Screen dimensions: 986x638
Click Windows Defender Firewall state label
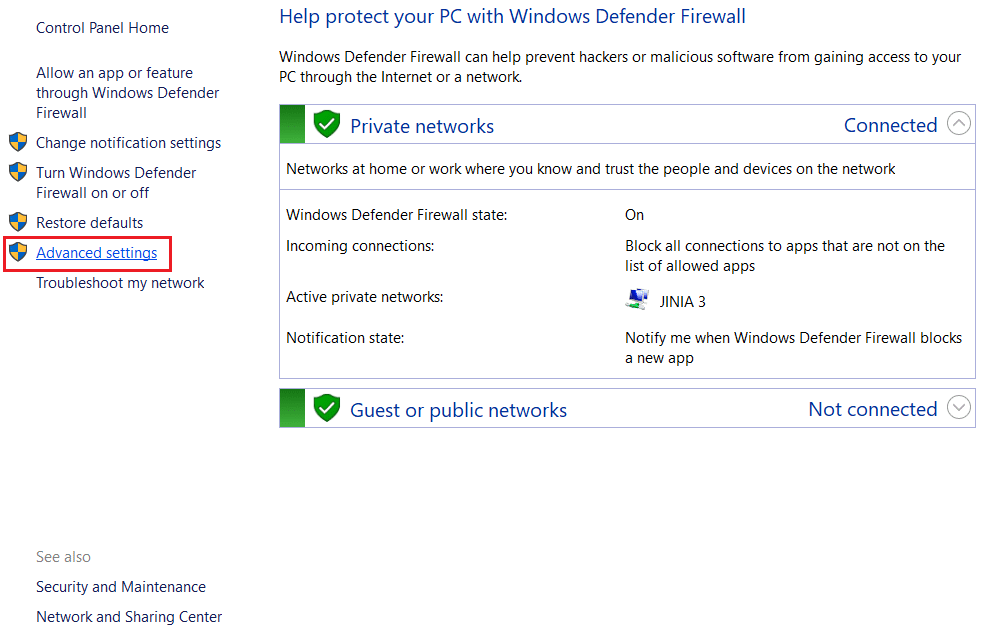pos(397,215)
